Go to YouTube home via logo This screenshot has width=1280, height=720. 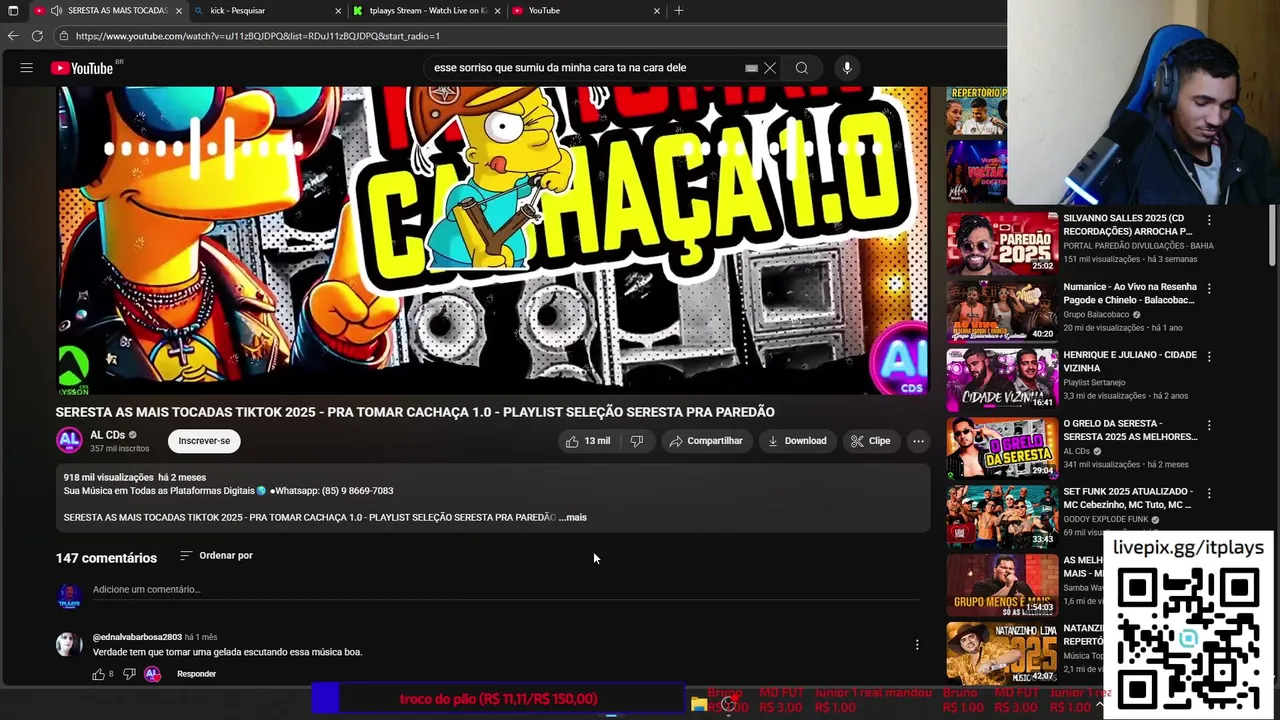(82, 68)
